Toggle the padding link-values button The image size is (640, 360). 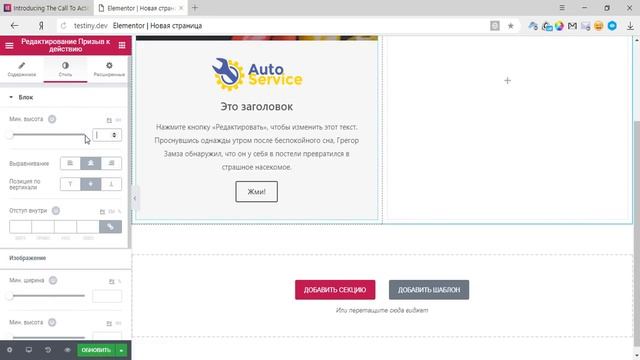(x=110, y=227)
